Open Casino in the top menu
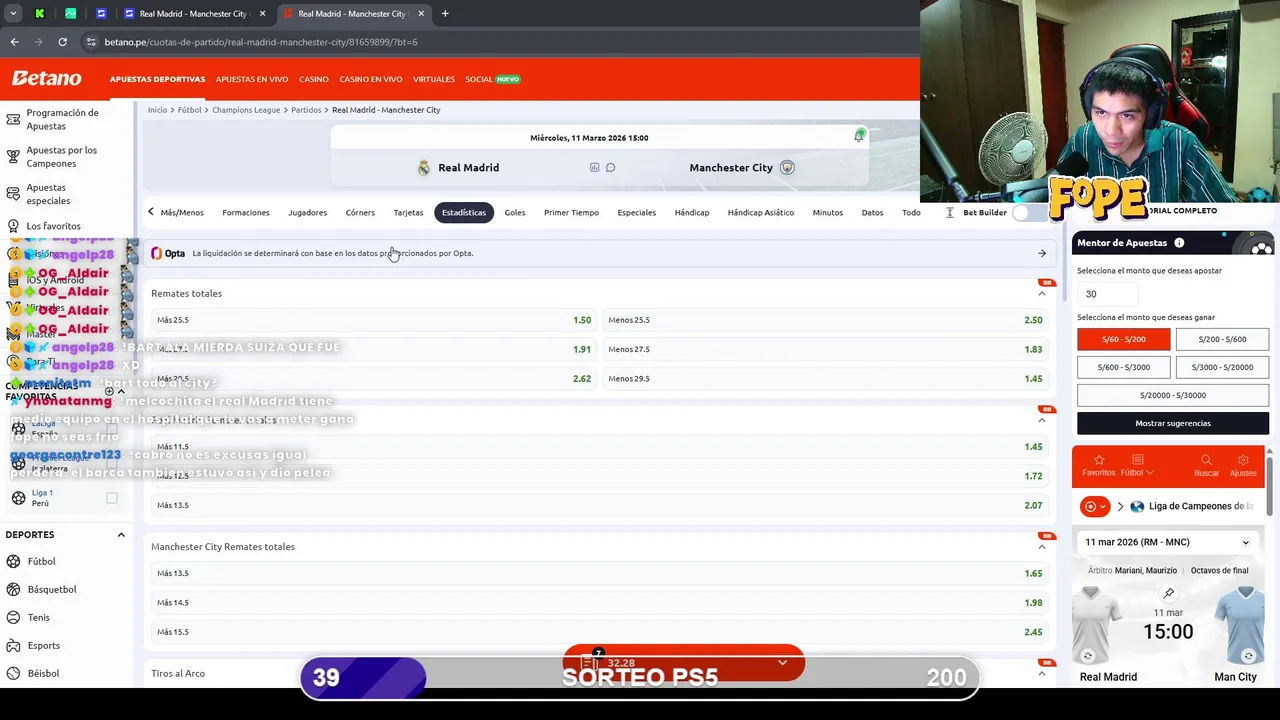 (314, 79)
